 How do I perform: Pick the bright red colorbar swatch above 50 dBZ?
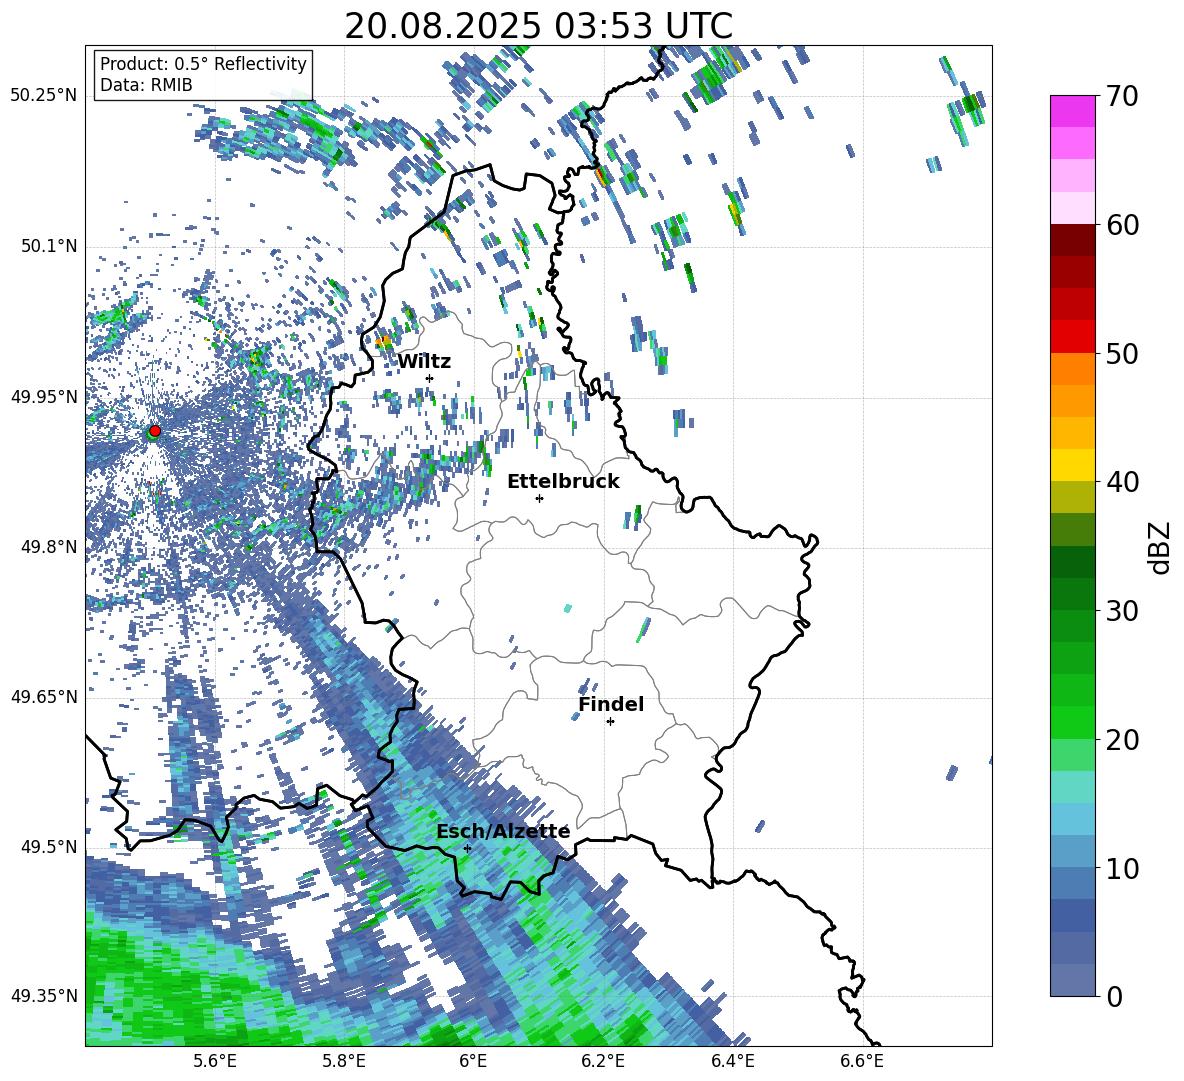pyautogui.click(x=1072, y=337)
